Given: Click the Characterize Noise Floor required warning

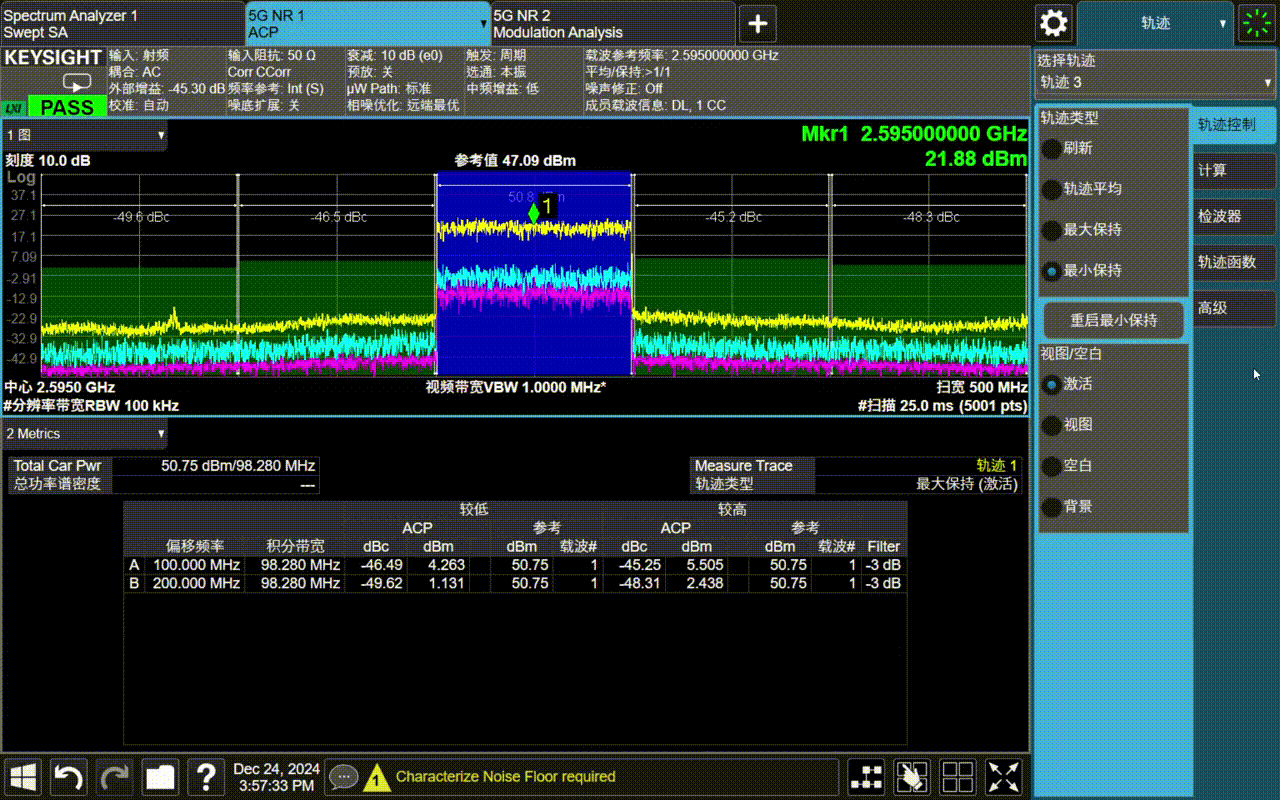Looking at the screenshot, I should [505, 777].
